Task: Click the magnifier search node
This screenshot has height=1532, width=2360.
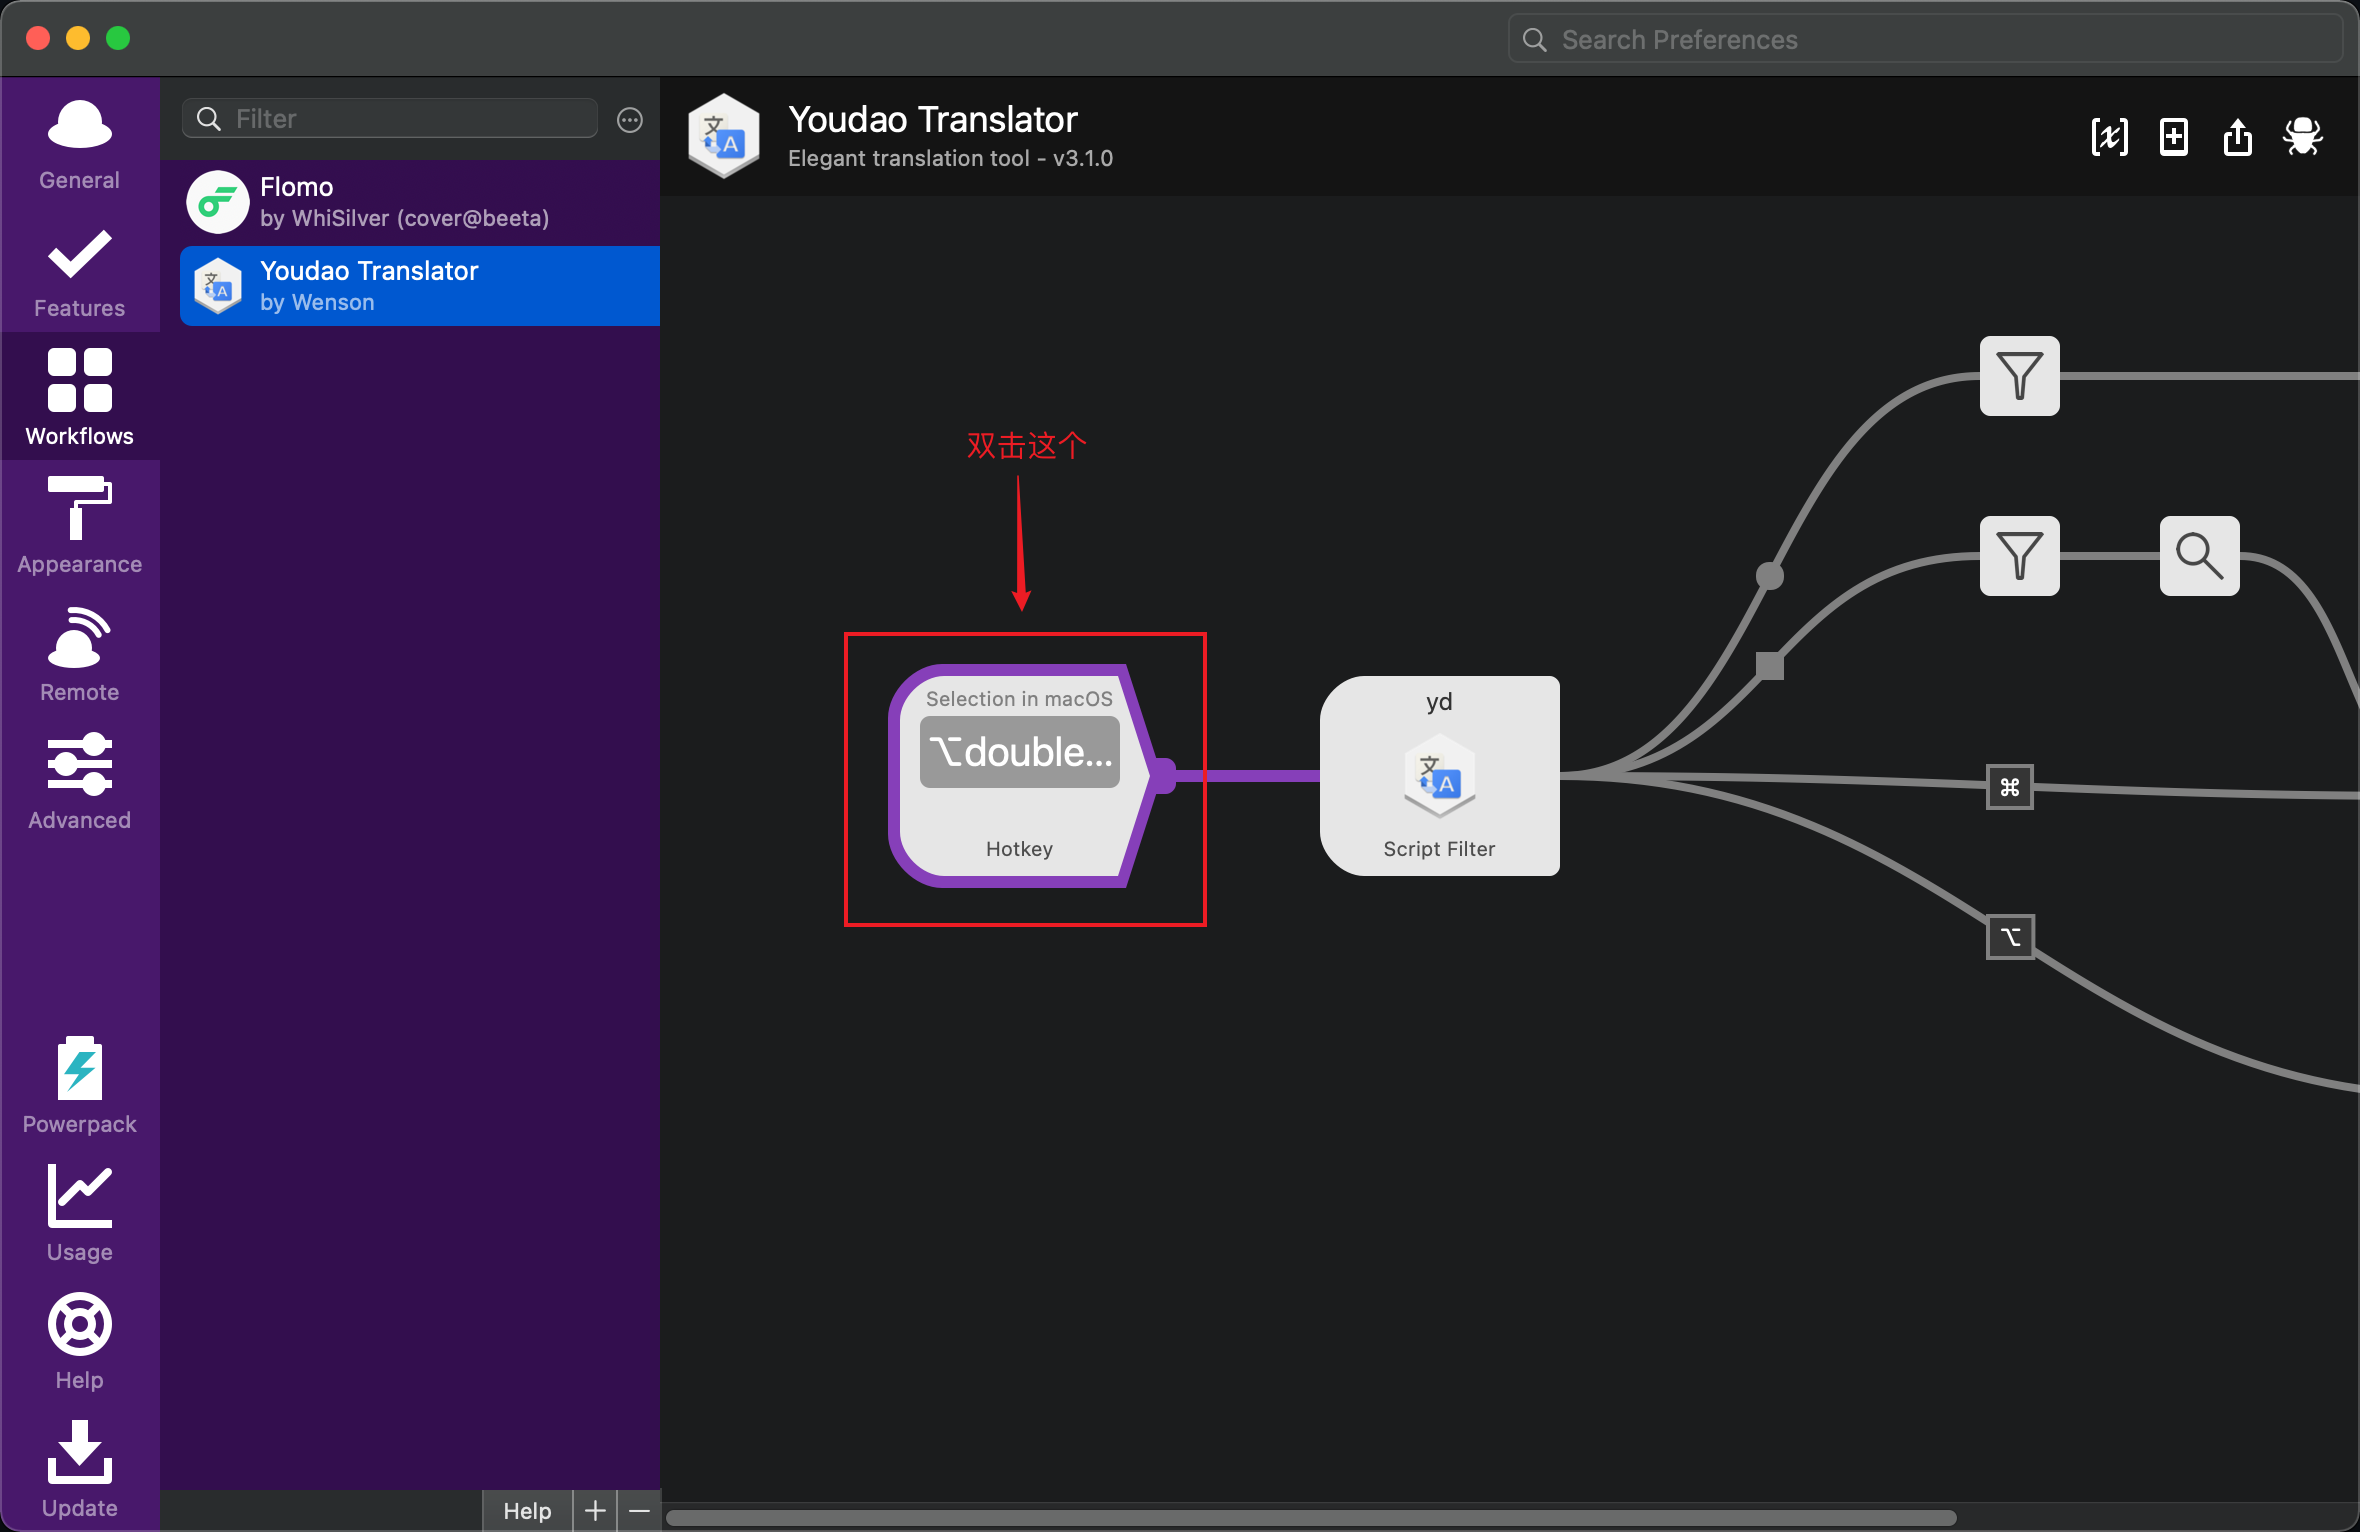Action: 2199,556
